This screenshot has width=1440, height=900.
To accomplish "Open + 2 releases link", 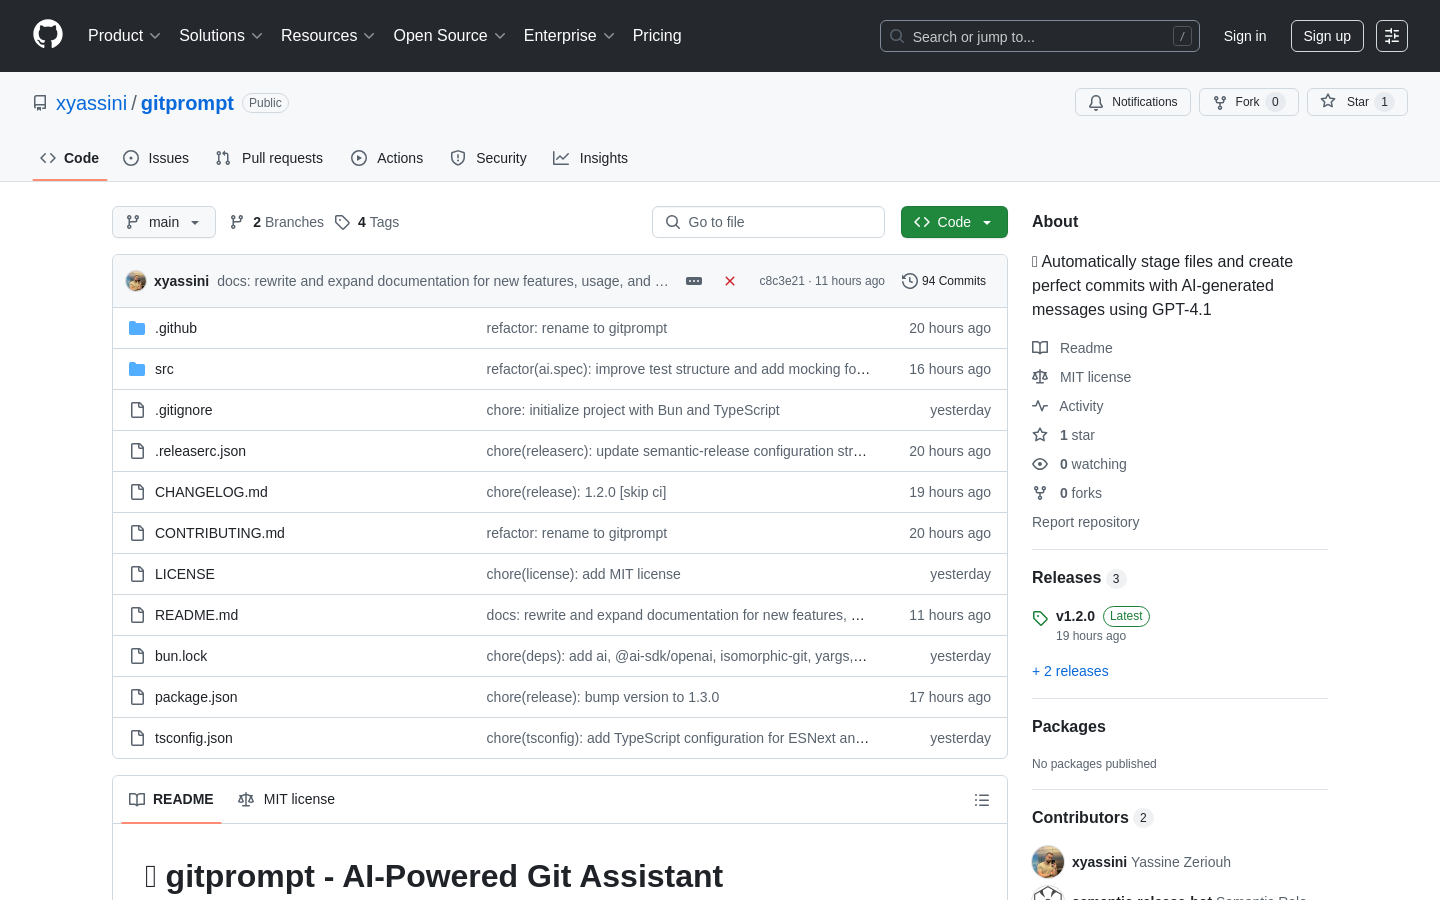I will [1070, 671].
